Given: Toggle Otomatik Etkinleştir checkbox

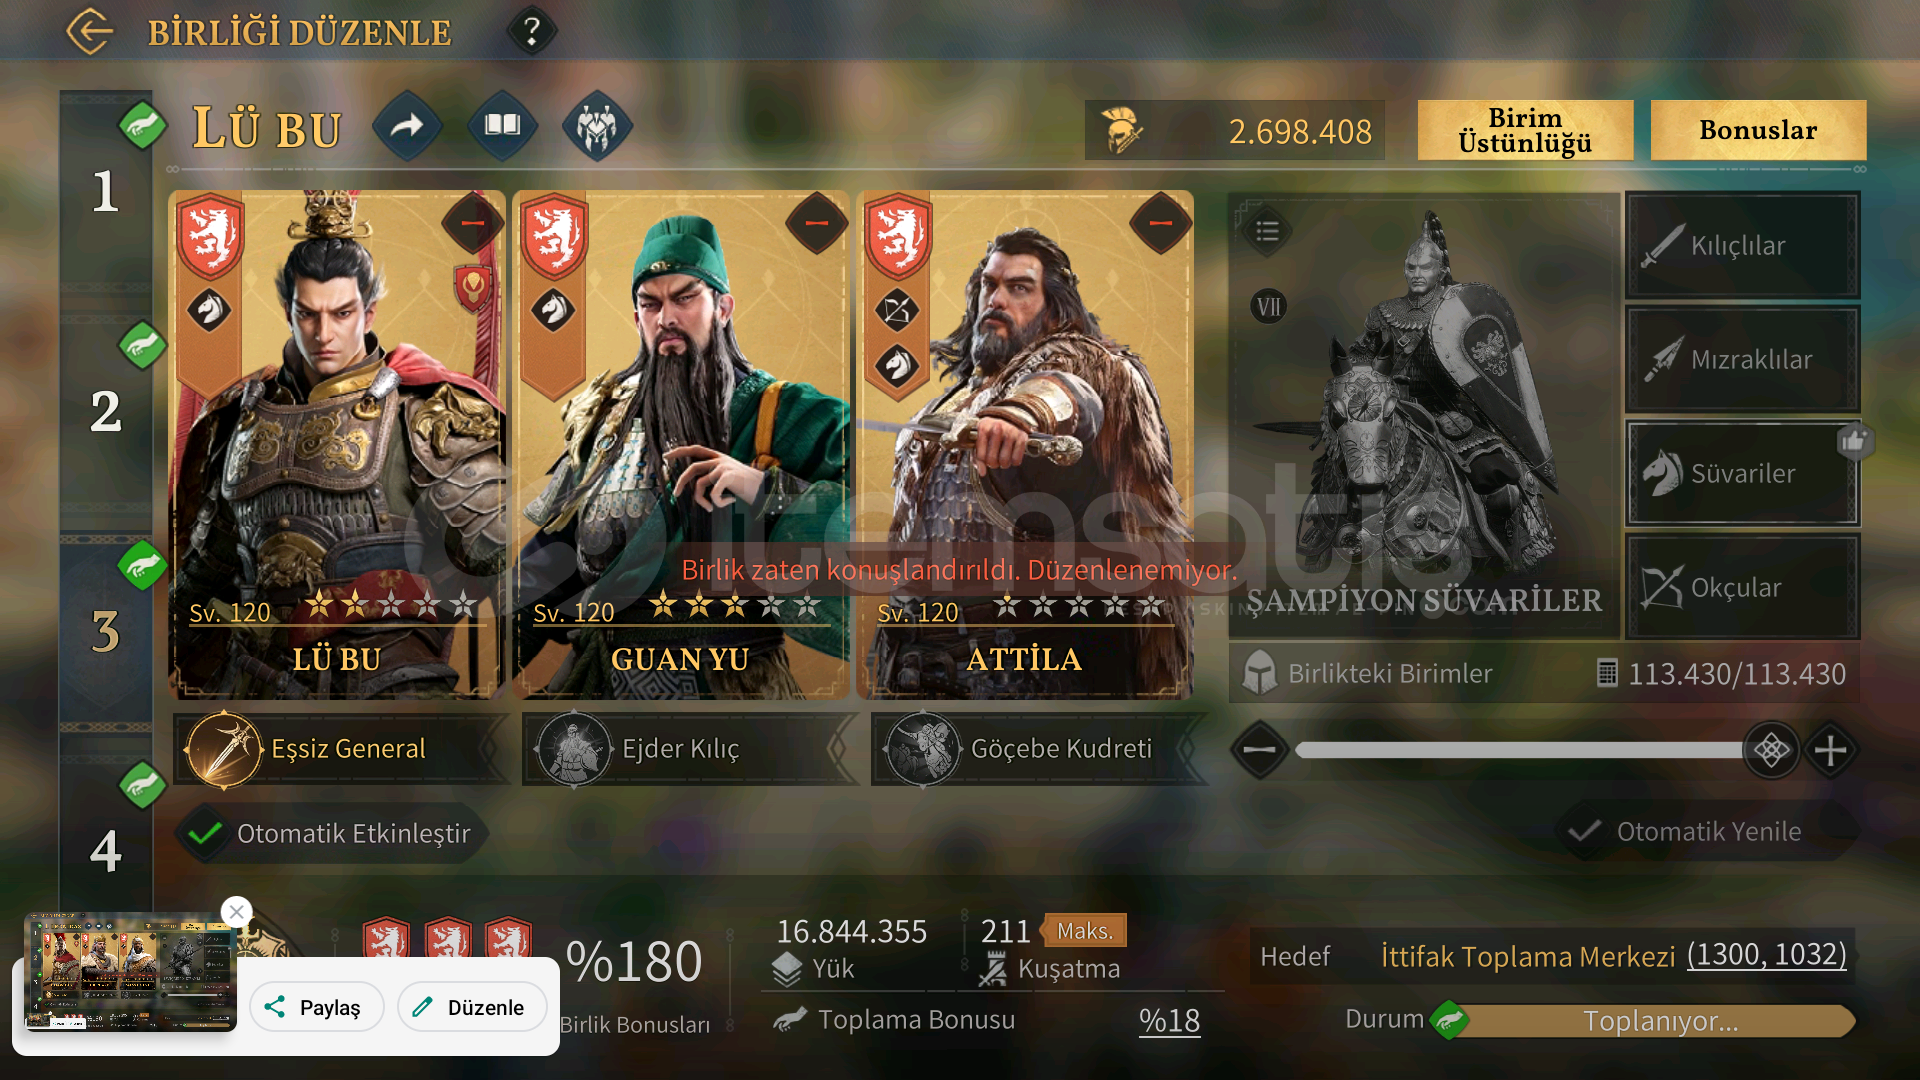Looking at the screenshot, I should click(x=205, y=834).
